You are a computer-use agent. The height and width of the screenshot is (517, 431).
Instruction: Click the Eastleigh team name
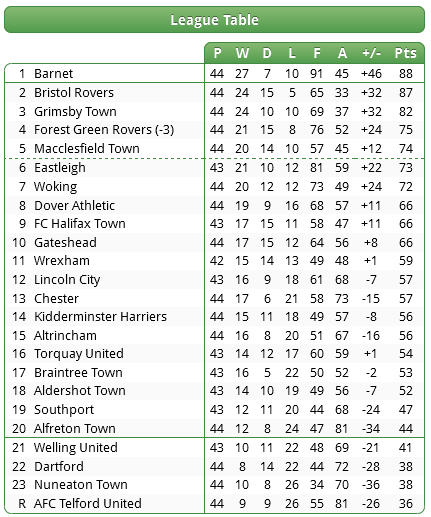60,168
